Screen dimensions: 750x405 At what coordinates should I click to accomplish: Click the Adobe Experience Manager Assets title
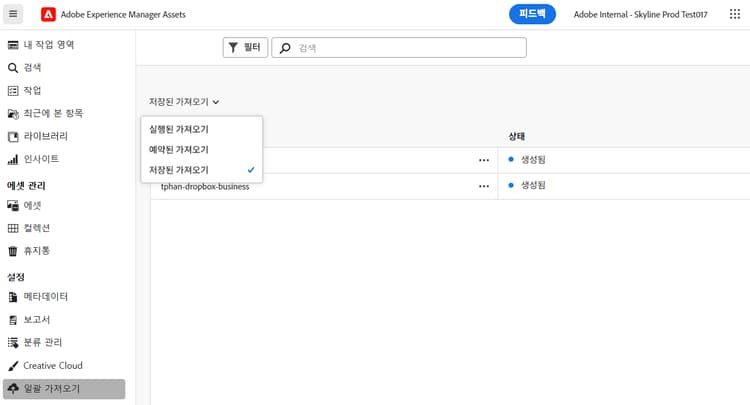[123, 15]
